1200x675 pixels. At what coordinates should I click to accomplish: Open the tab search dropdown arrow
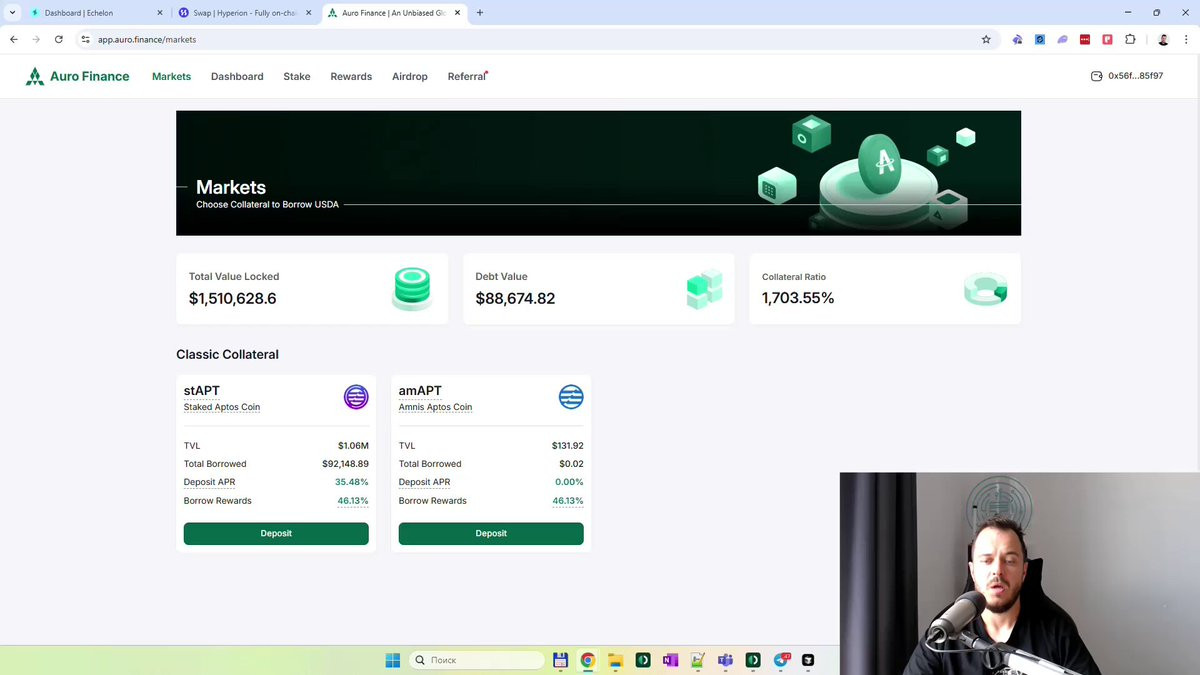point(12,13)
